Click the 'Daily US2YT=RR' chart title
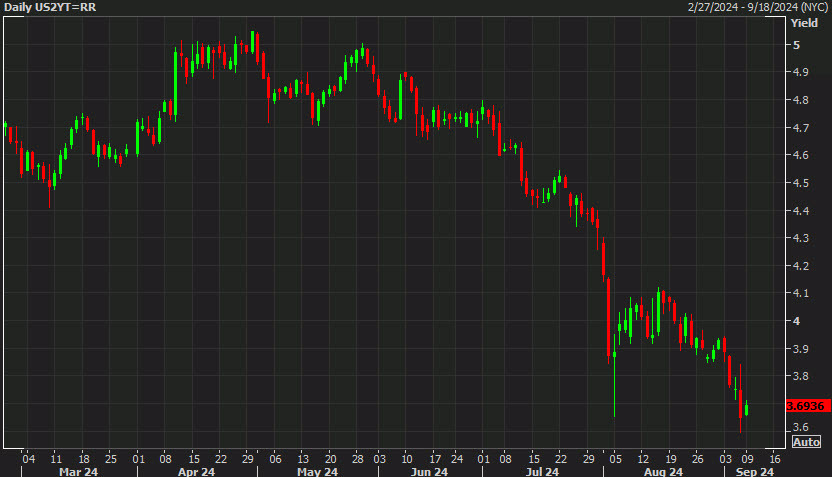Screen dimensions: 832x477 coord(50,7)
